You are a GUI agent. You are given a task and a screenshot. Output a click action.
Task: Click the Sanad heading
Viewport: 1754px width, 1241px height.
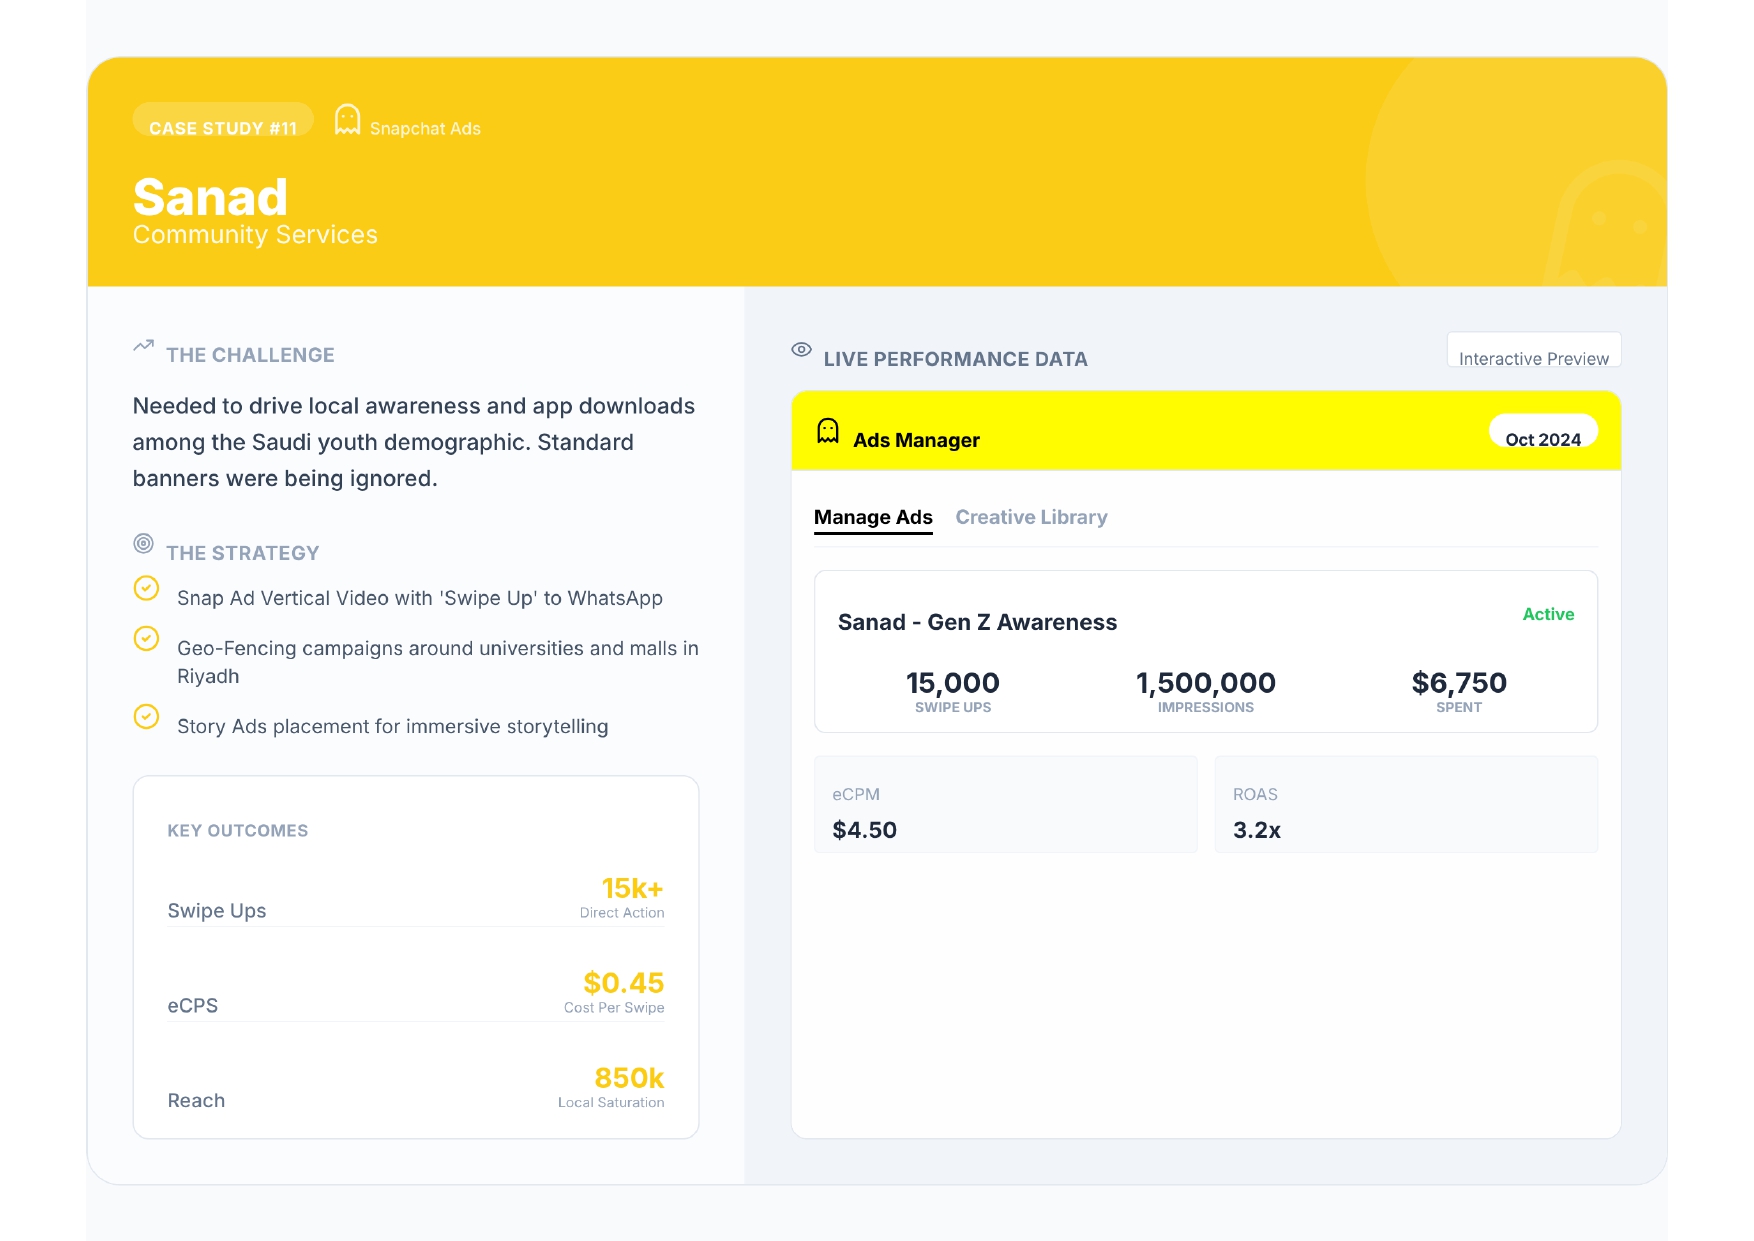[210, 197]
